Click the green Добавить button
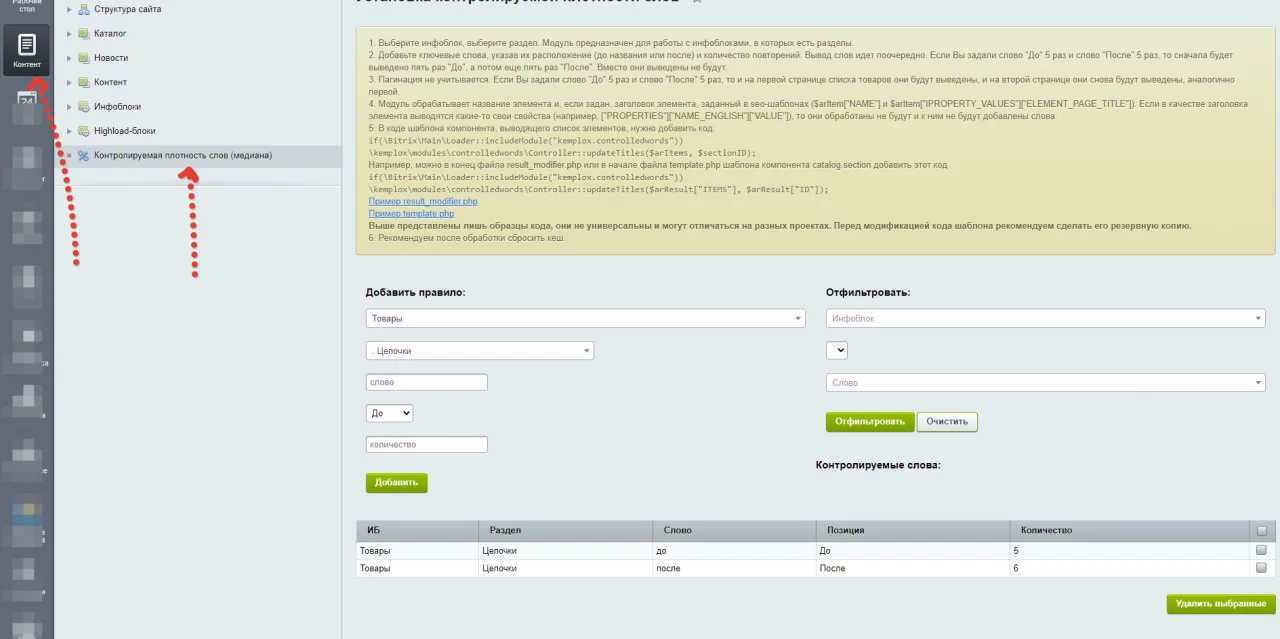The width and height of the screenshot is (1280, 639). pos(396,483)
